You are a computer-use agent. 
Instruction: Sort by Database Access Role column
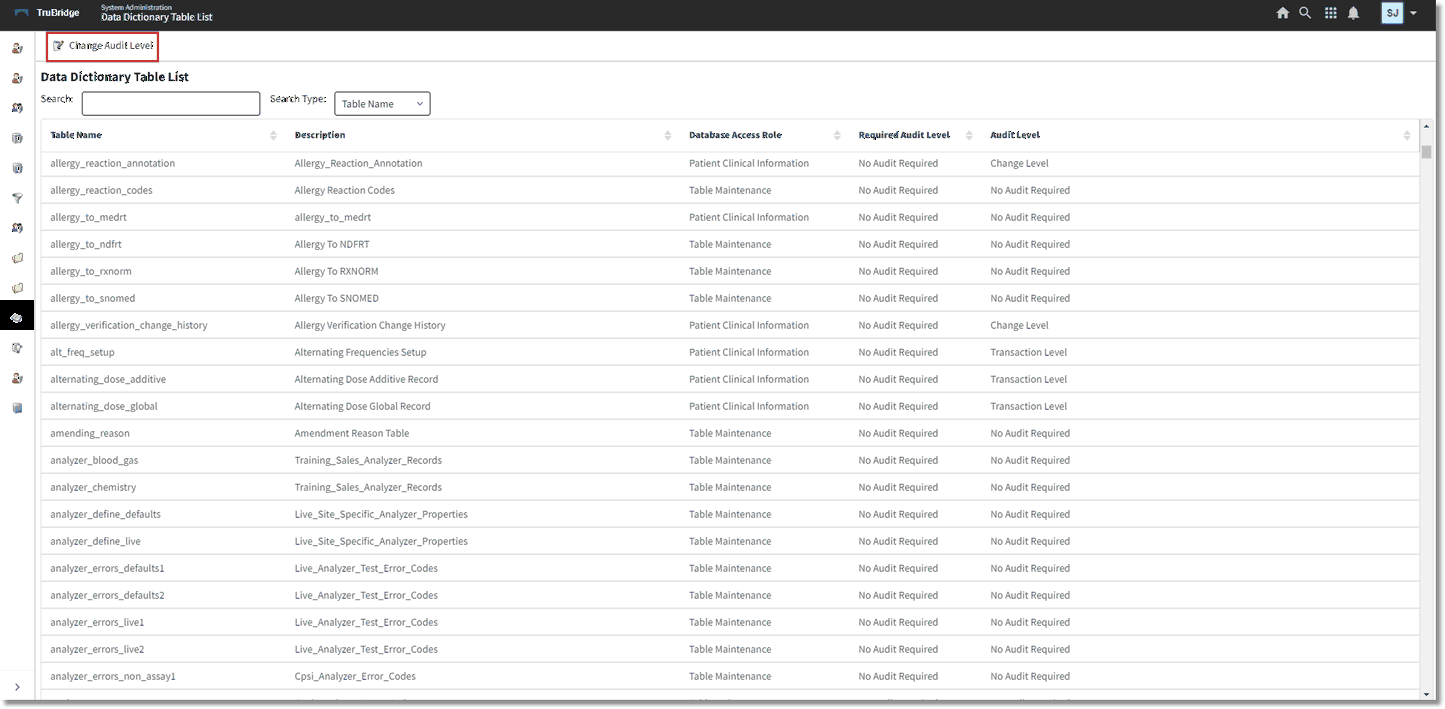(735, 135)
